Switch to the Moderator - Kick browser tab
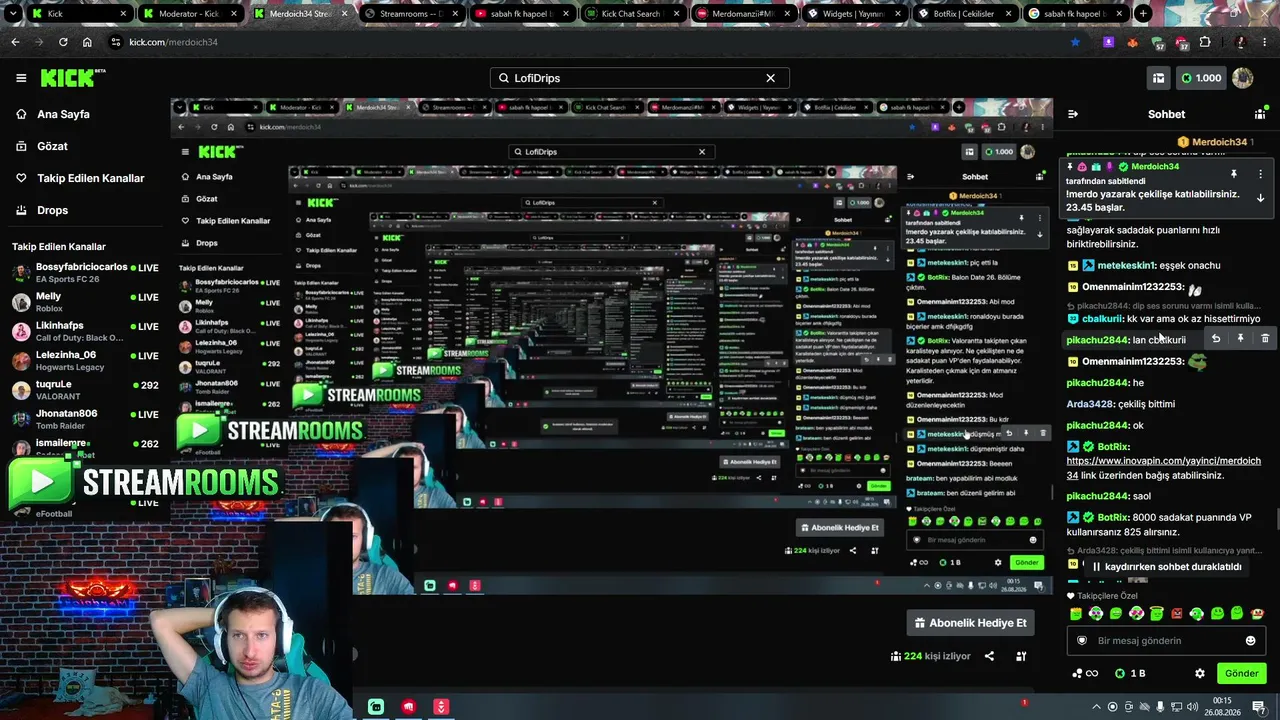The height and width of the screenshot is (720, 1280). point(188,14)
